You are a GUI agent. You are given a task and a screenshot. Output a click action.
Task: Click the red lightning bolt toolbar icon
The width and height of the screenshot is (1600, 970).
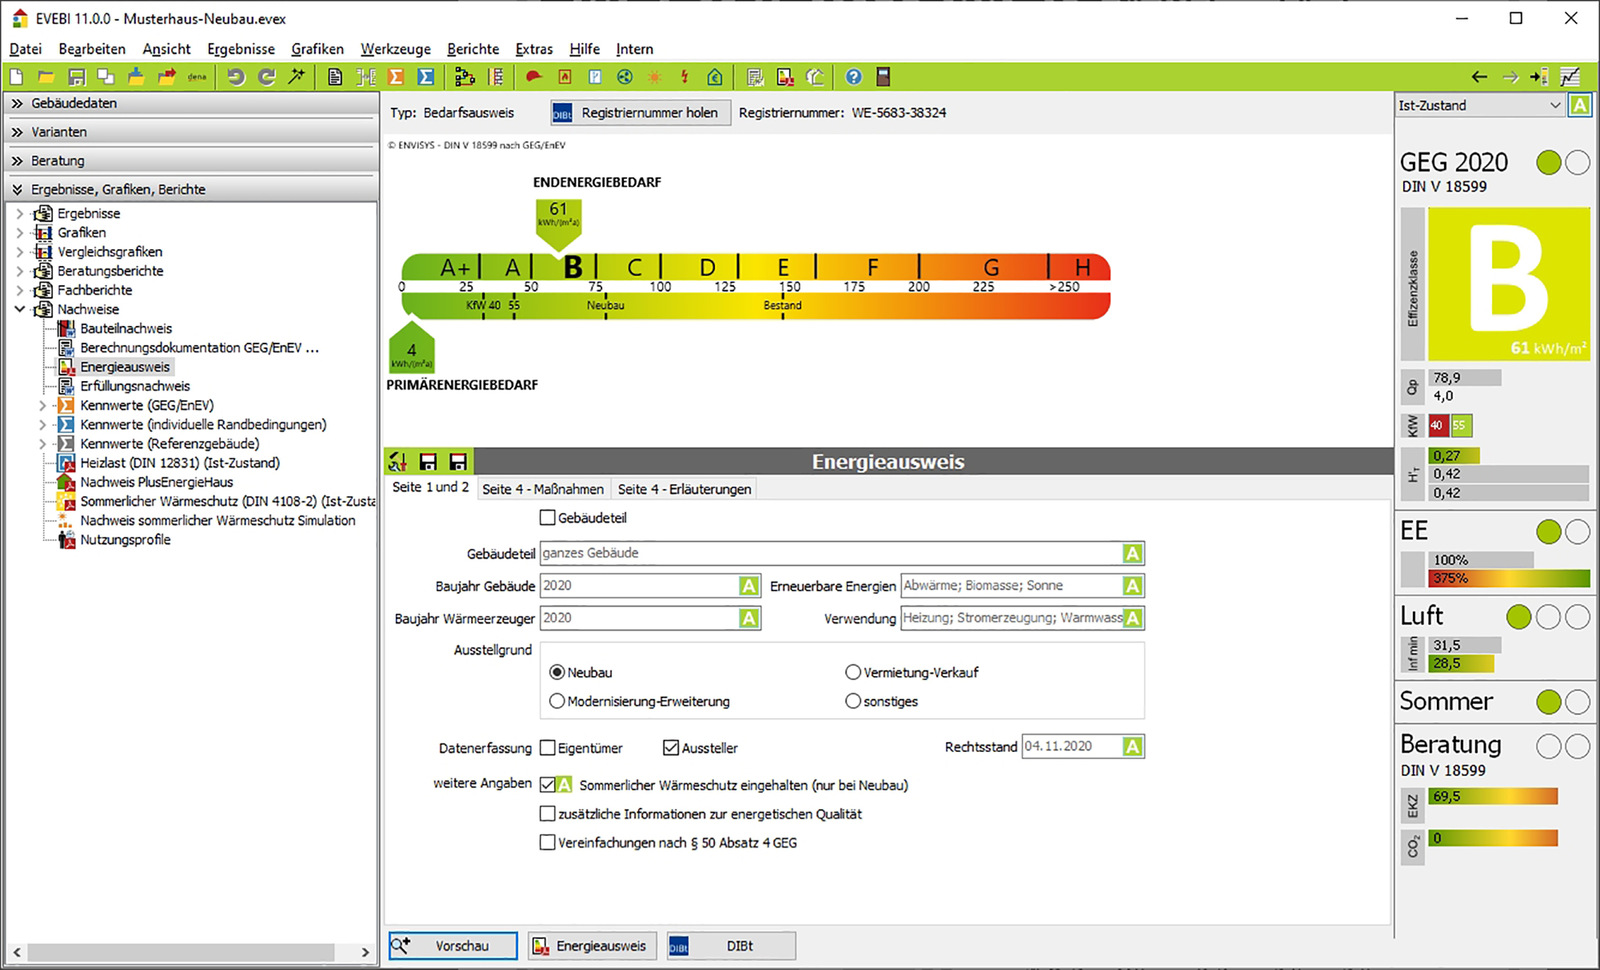pos(684,77)
